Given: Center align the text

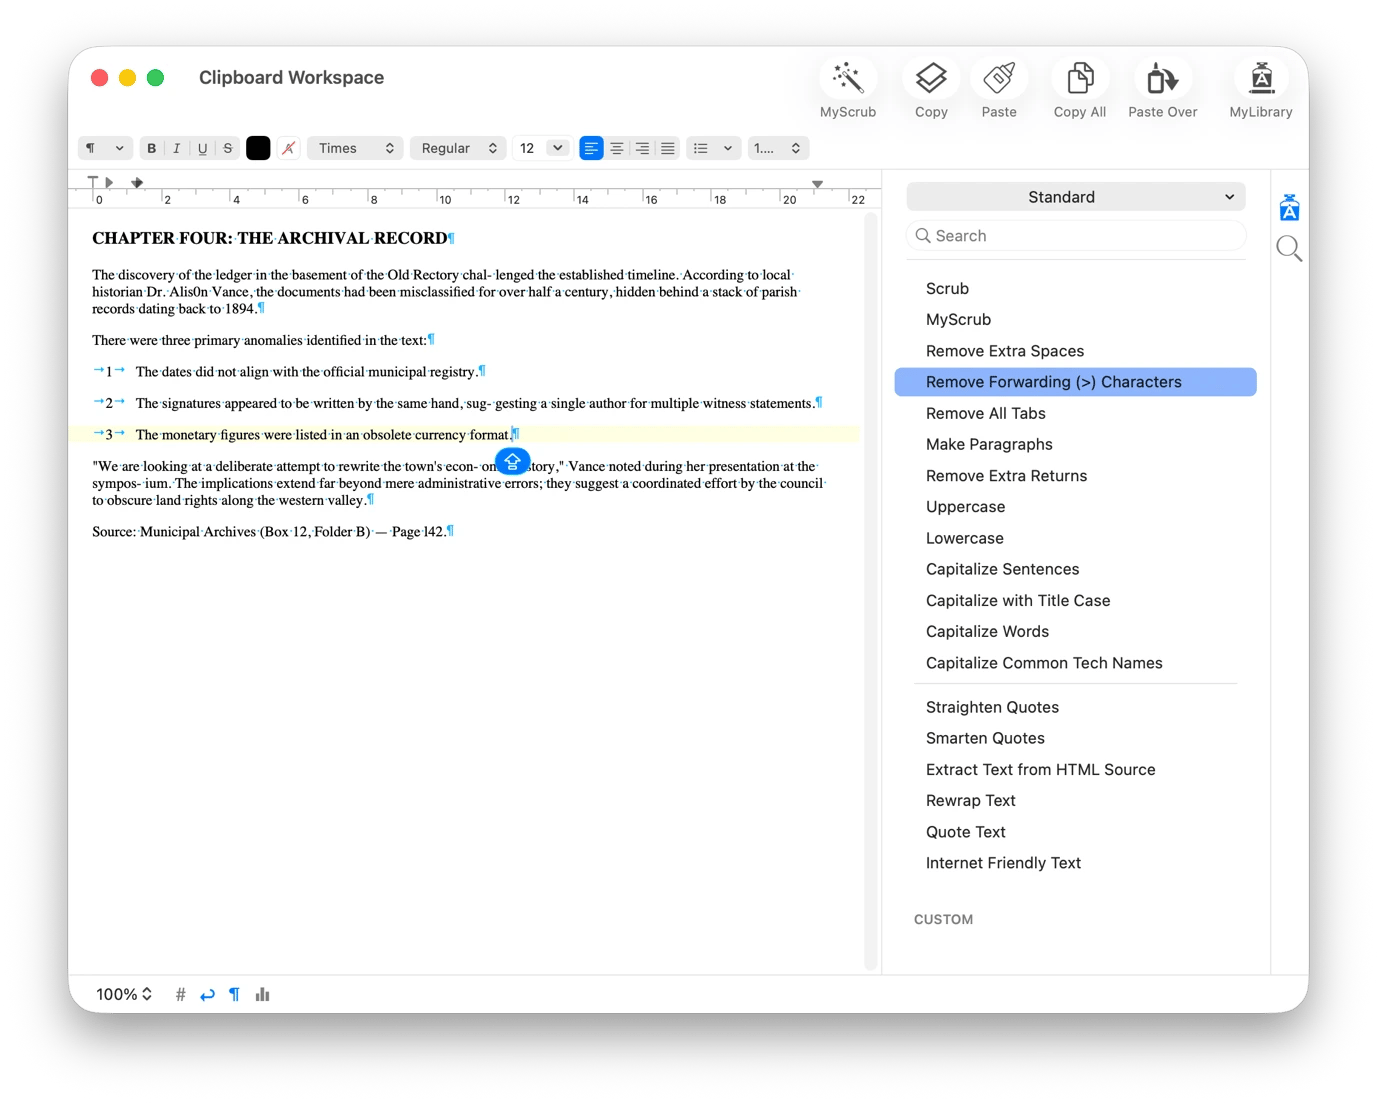Looking at the screenshot, I should [617, 148].
